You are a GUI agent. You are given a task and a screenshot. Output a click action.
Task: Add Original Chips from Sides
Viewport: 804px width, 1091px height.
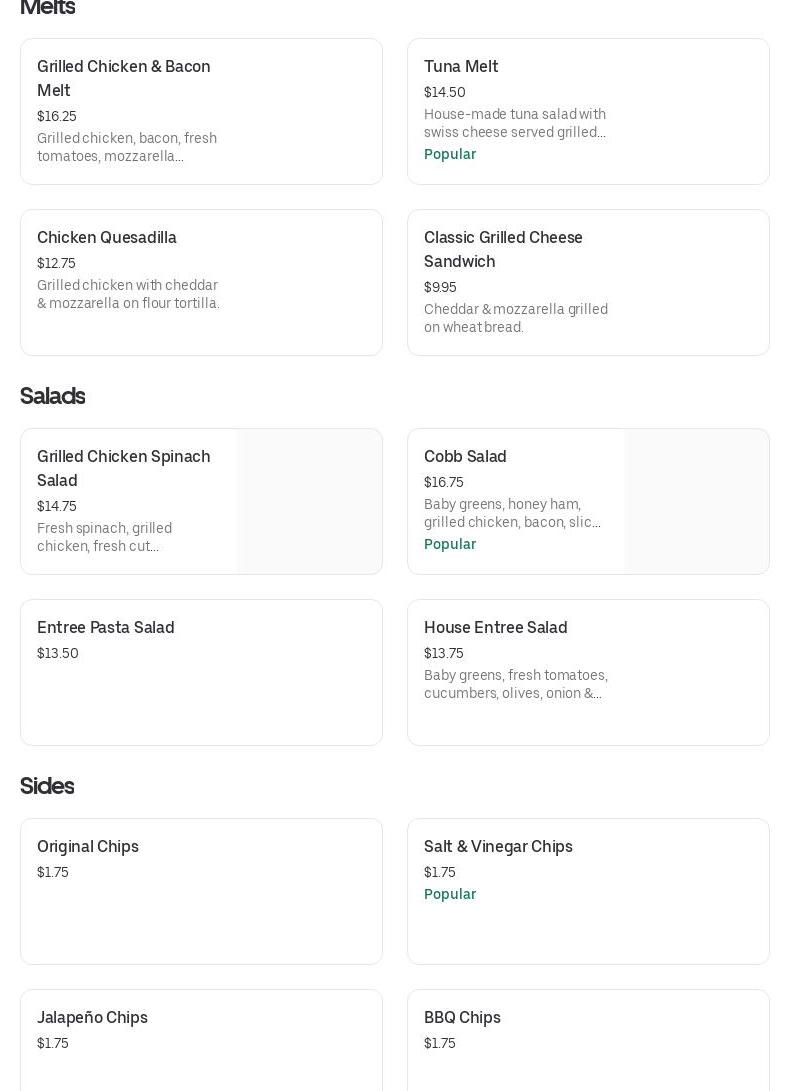[88, 847]
